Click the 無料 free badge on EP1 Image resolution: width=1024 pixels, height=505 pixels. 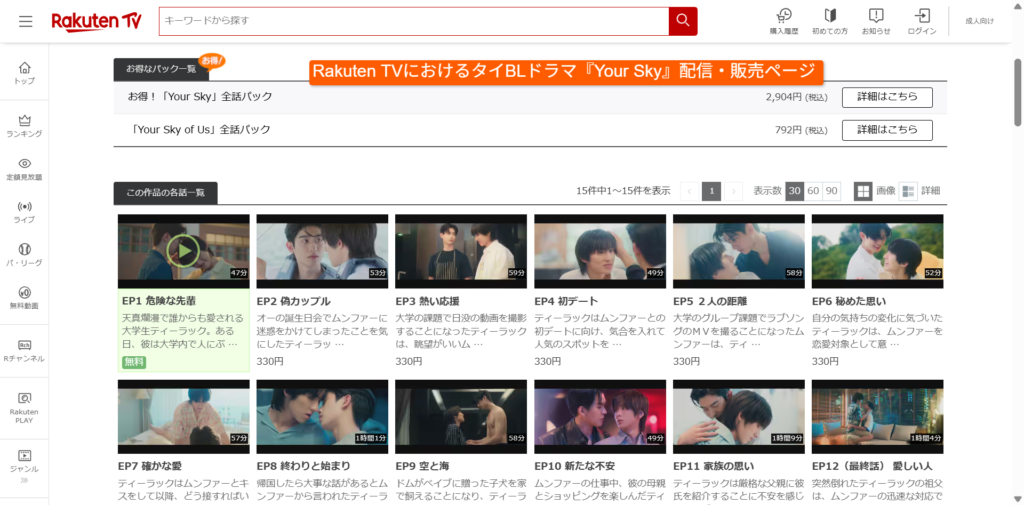click(x=134, y=362)
